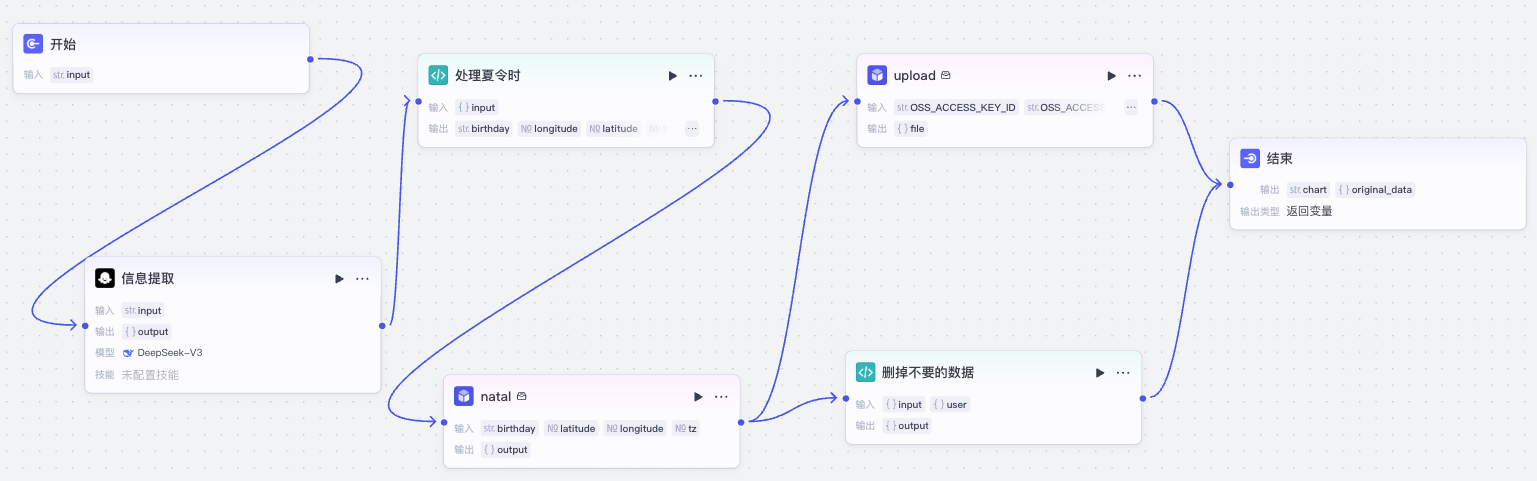Run the 信息提取 node with play button

coord(339,278)
